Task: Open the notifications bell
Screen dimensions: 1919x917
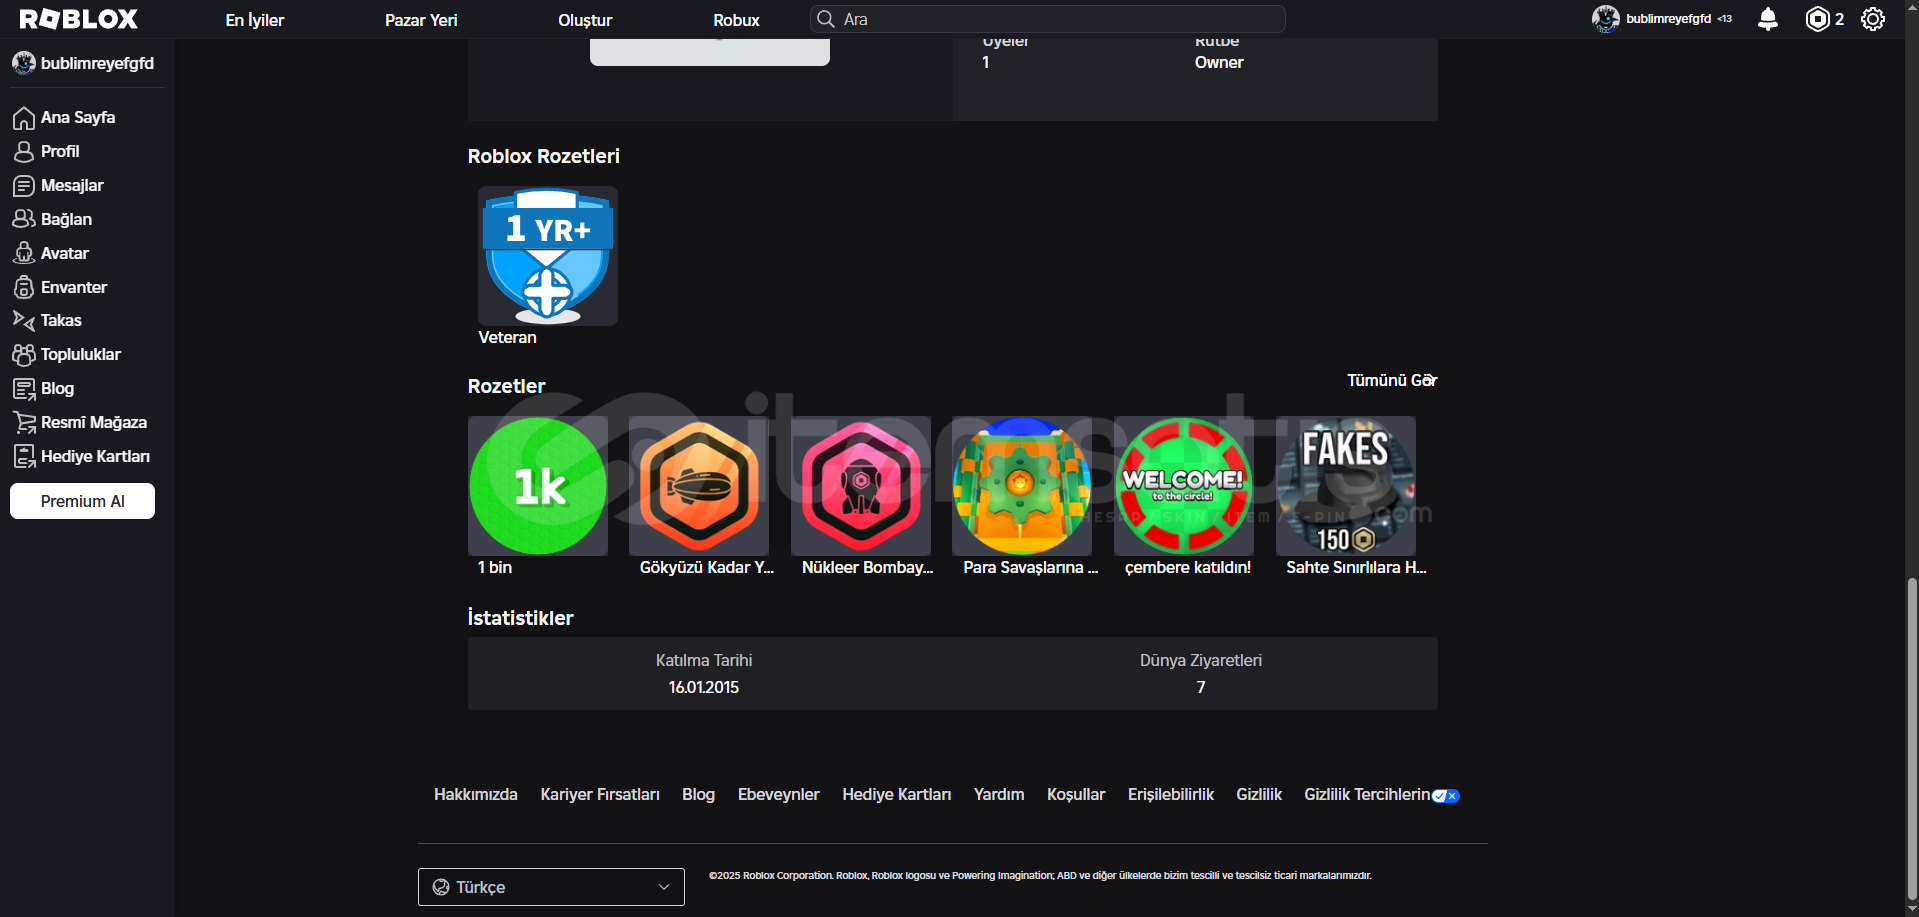Action: click(1768, 19)
